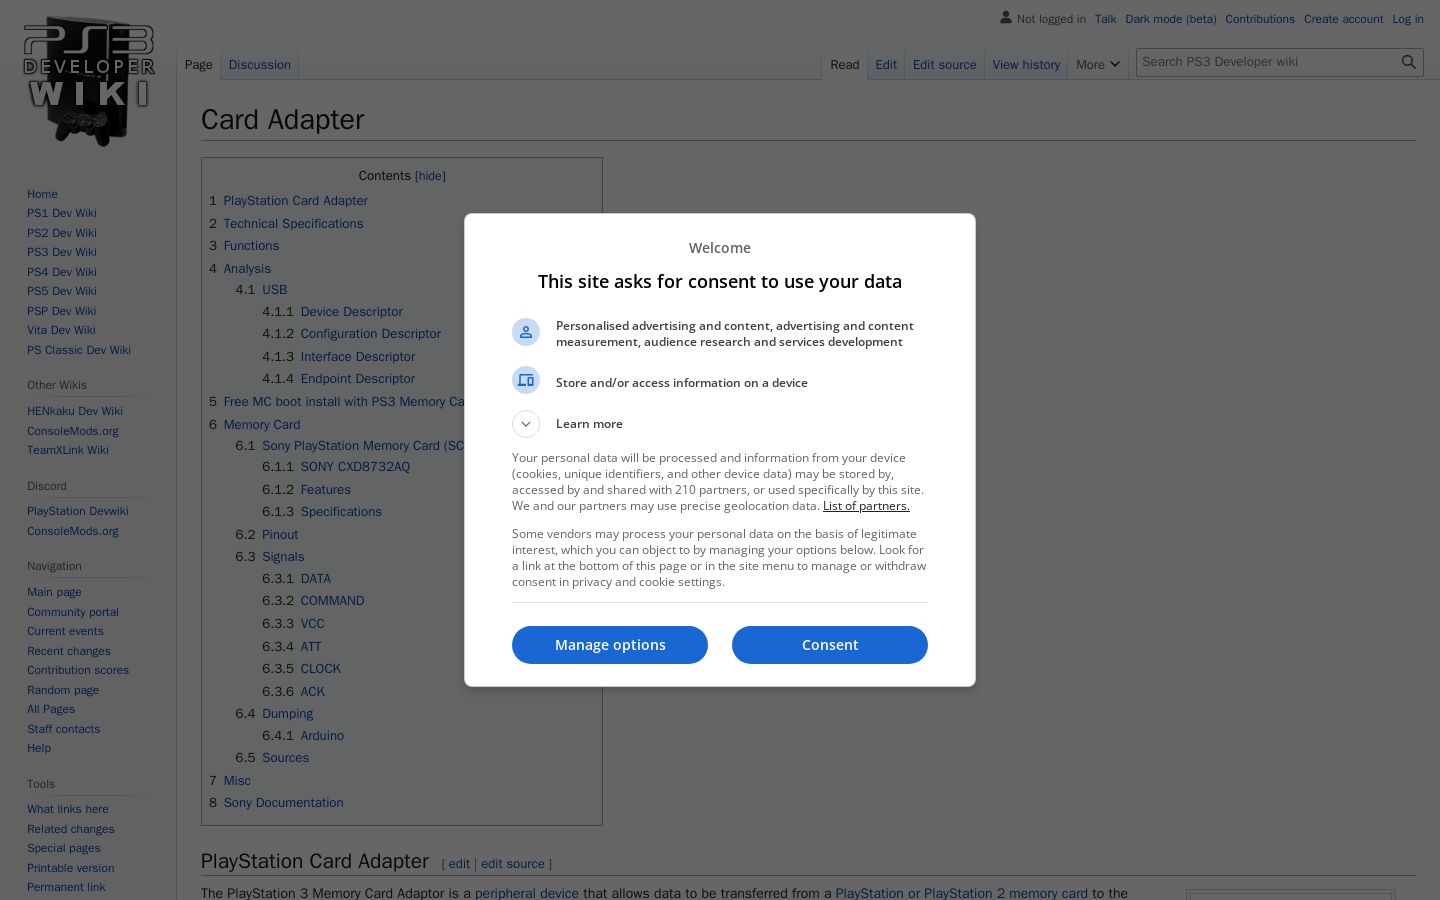The width and height of the screenshot is (1440, 900).
Task: Open PS5 Dev Wiki sidebar link
Action: tap(62, 291)
